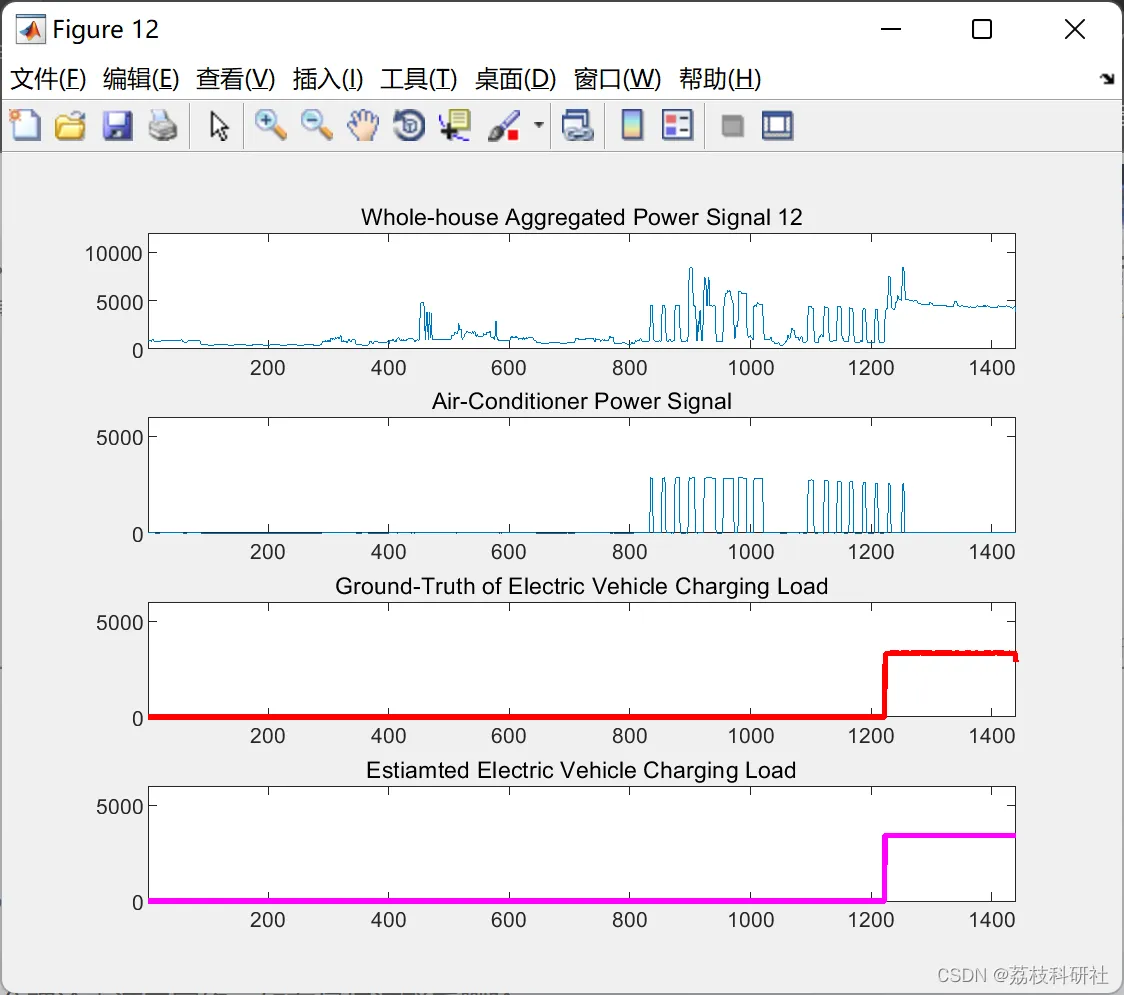Click the 10000 y-axis label in top plot
Viewport: 1124px width, 995px height.
click(113, 253)
